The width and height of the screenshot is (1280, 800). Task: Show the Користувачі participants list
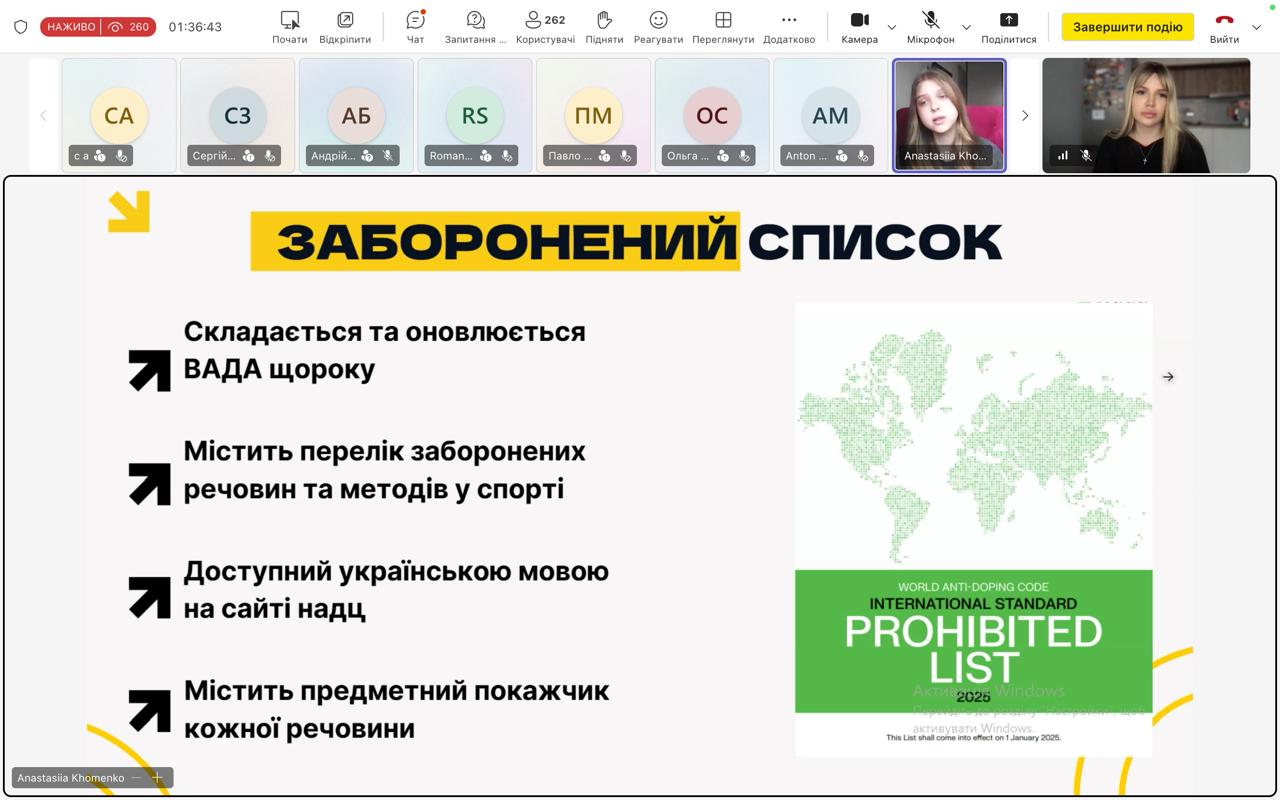[x=545, y=27]
